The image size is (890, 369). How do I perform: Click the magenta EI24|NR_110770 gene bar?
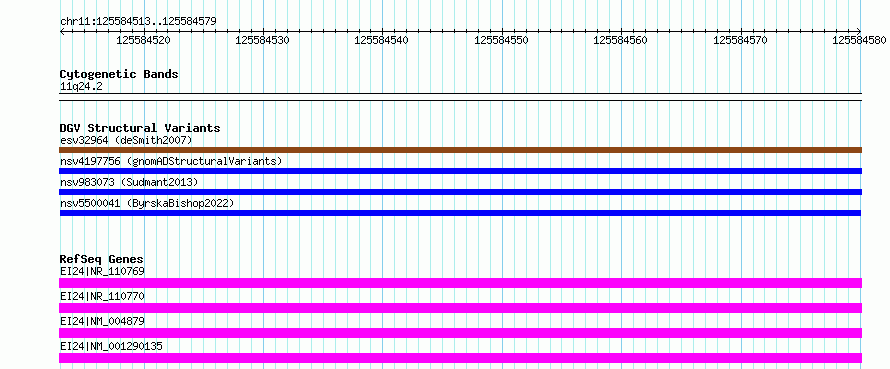460,308
